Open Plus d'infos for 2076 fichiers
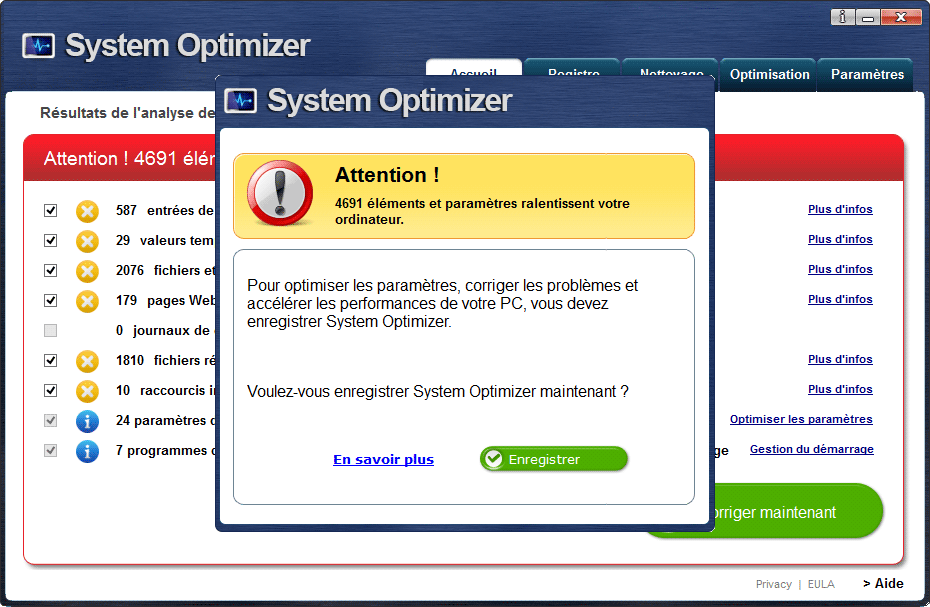The height and width of the screenshot is (607, 930). (x=840, y=269)
